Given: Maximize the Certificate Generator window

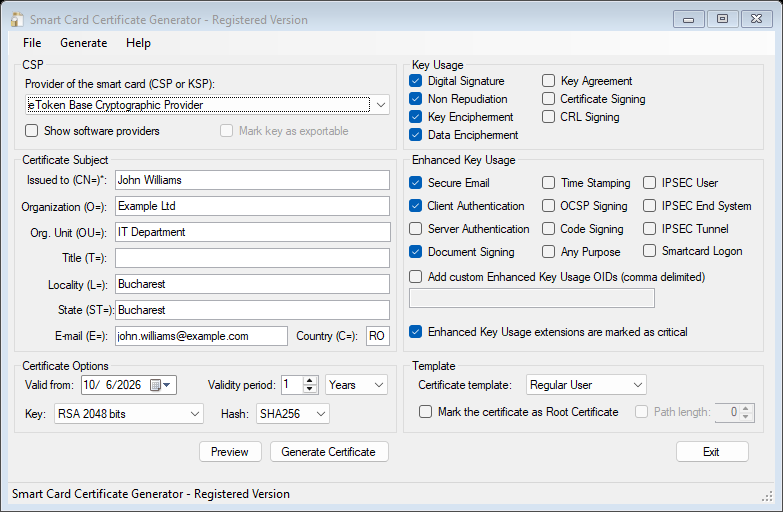Looking at the screenshot, I should click(722, 19).
